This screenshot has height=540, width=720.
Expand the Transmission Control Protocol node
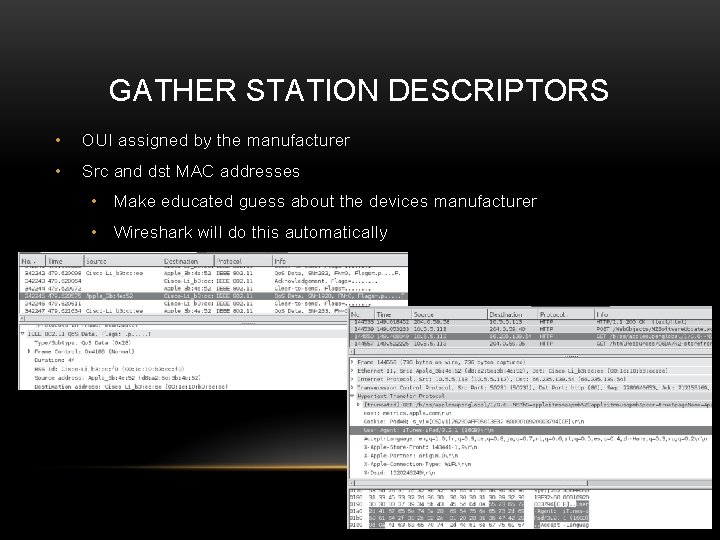(353, 388)
